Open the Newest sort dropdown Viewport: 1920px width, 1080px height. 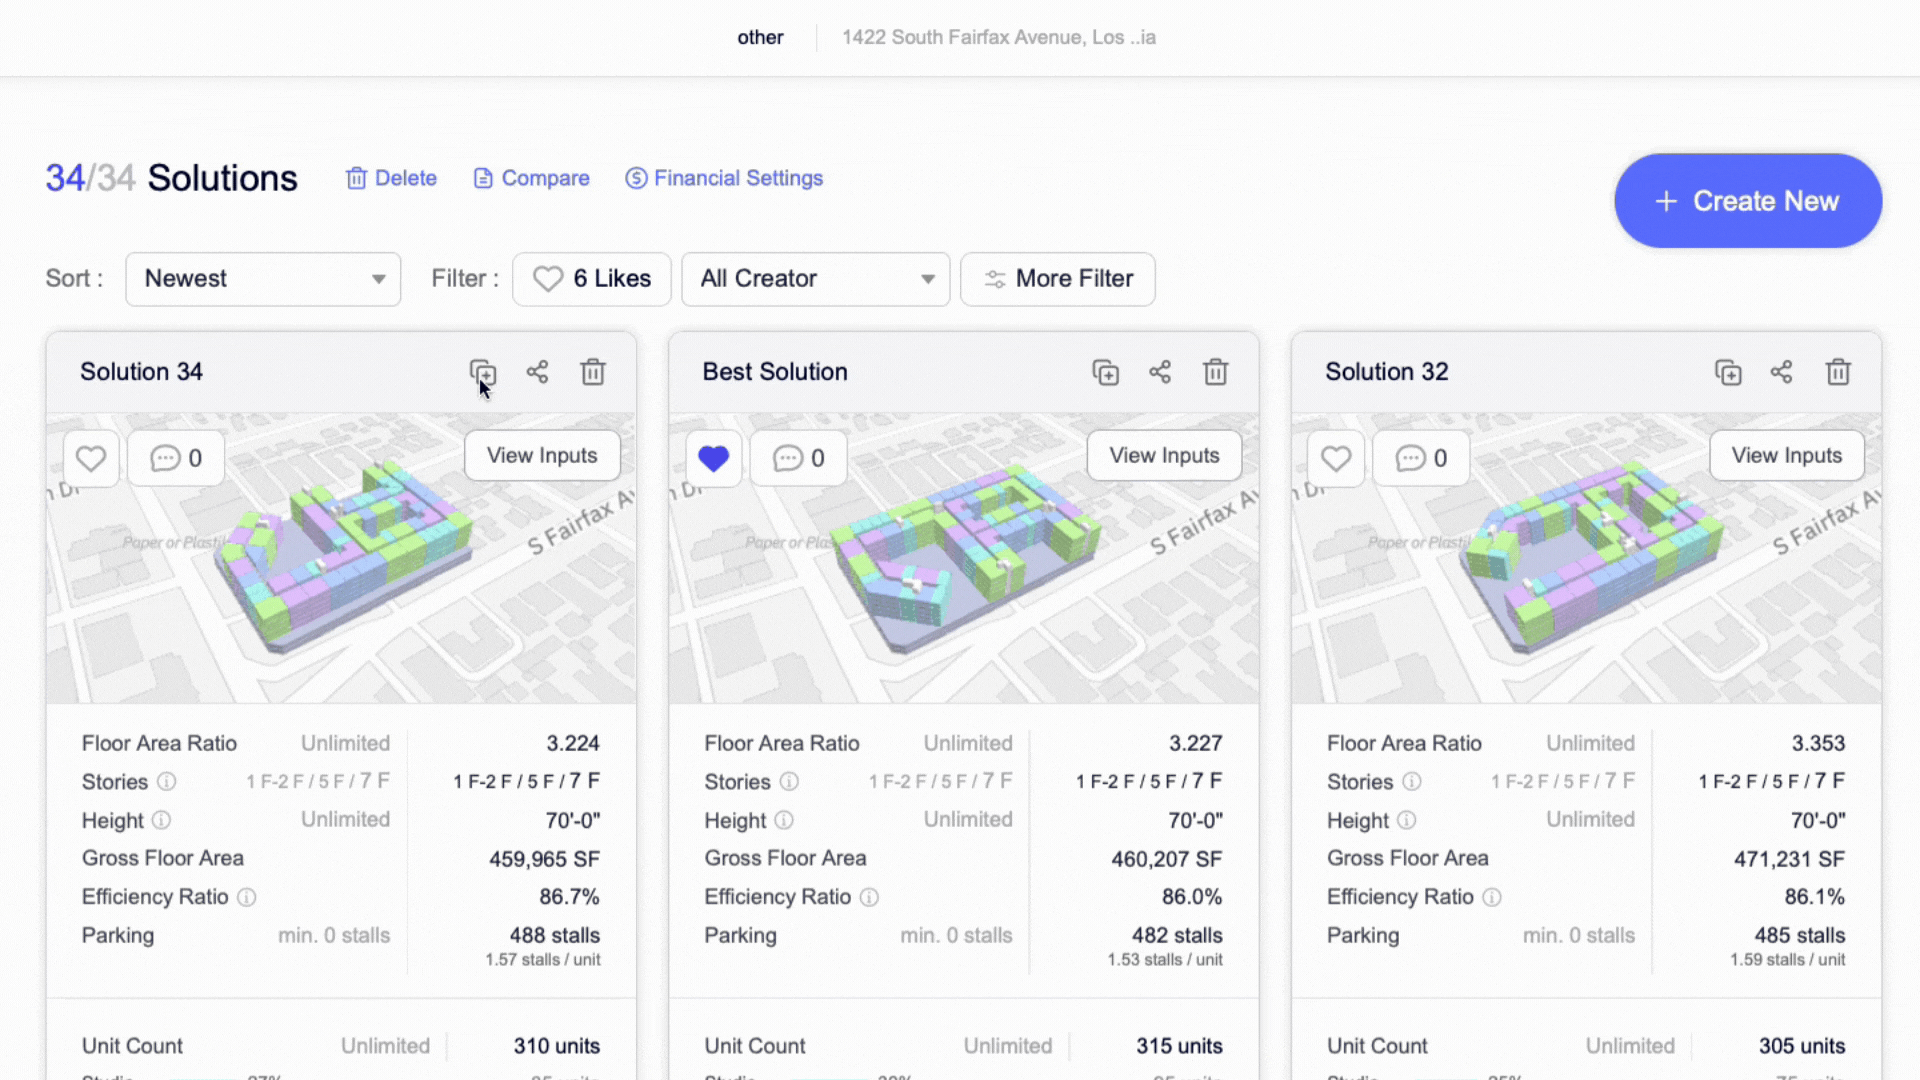[x=263, y=279]
